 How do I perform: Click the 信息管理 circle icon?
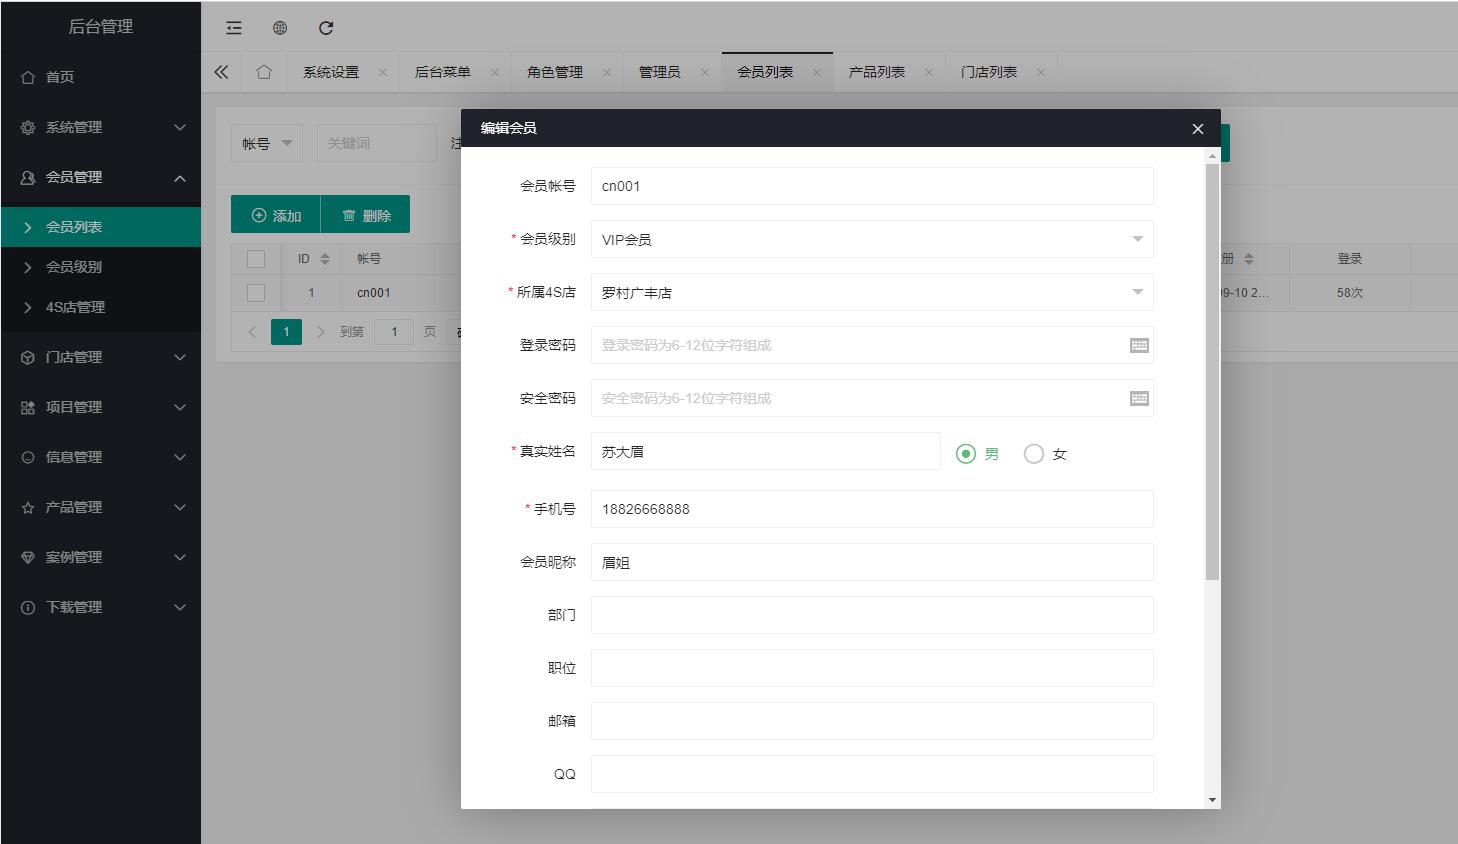pos(28,457)
